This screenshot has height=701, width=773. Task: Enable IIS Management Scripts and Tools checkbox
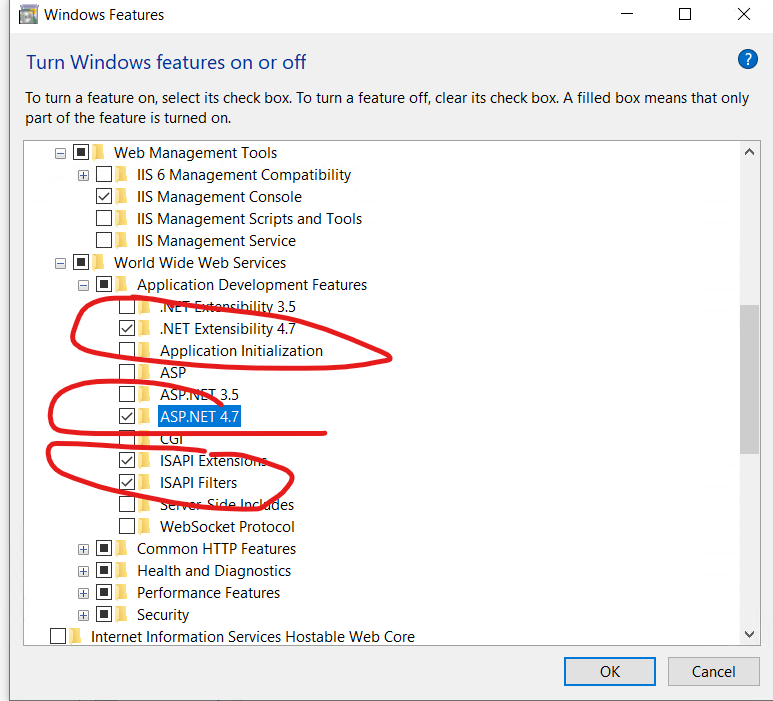click(x=104, y=218)
